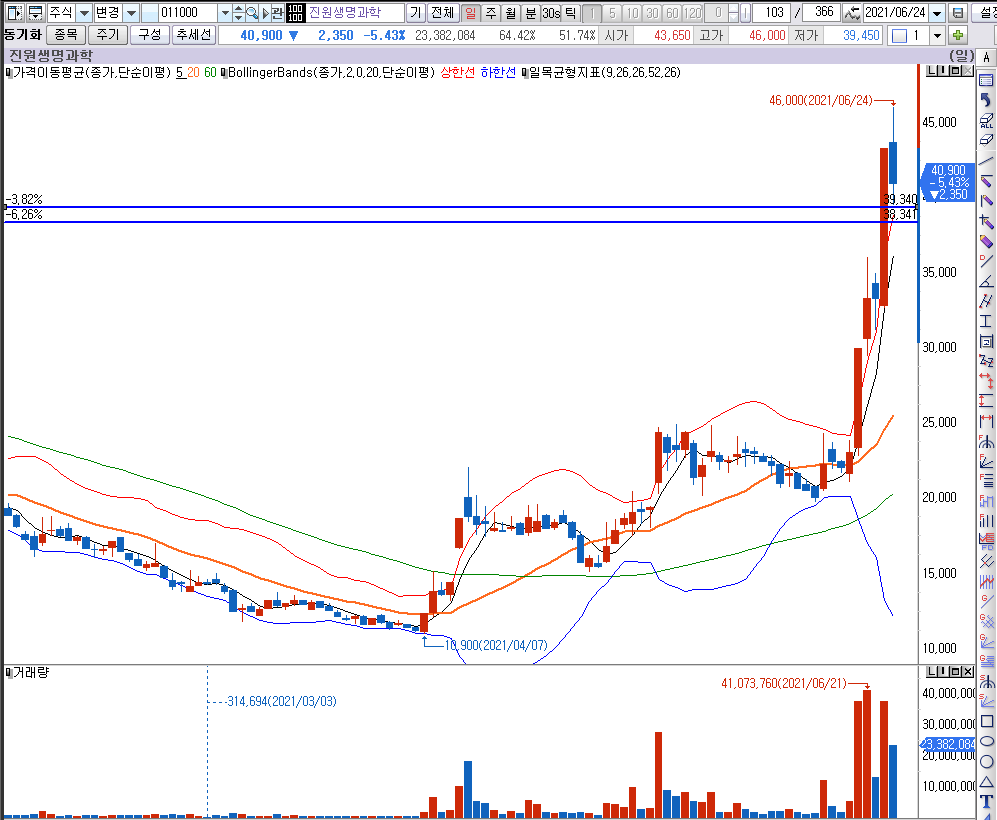Toggle the 틱 tick period button

571,13
